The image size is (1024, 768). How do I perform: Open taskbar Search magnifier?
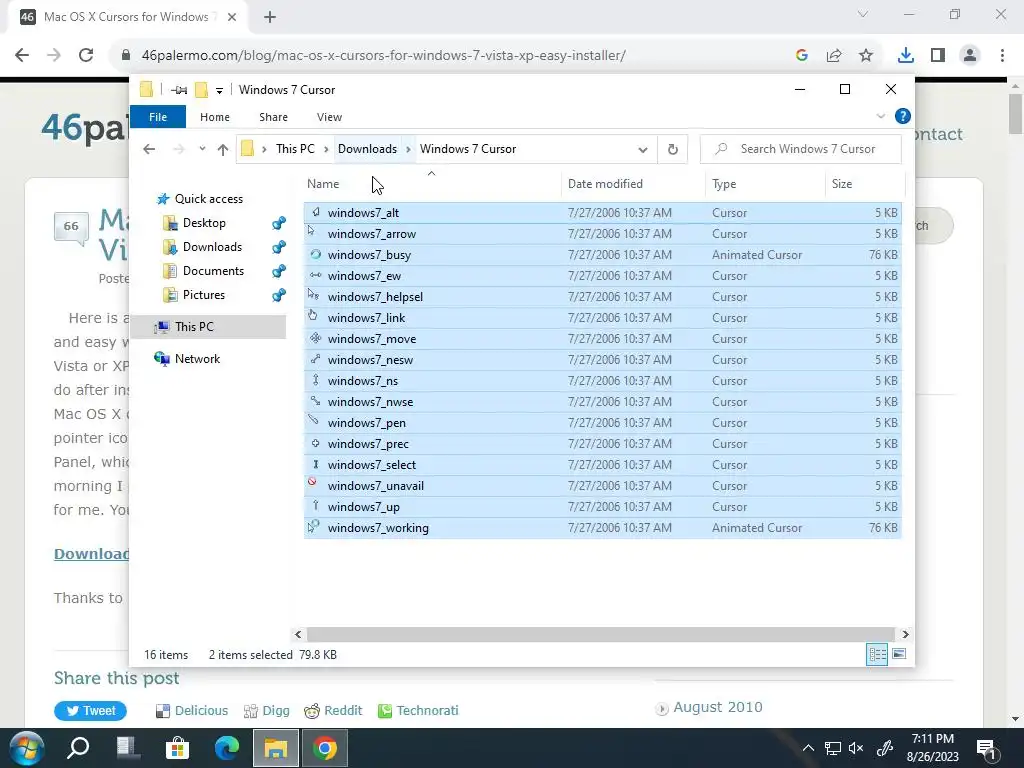pyautogui.click(x=78, y=748)
